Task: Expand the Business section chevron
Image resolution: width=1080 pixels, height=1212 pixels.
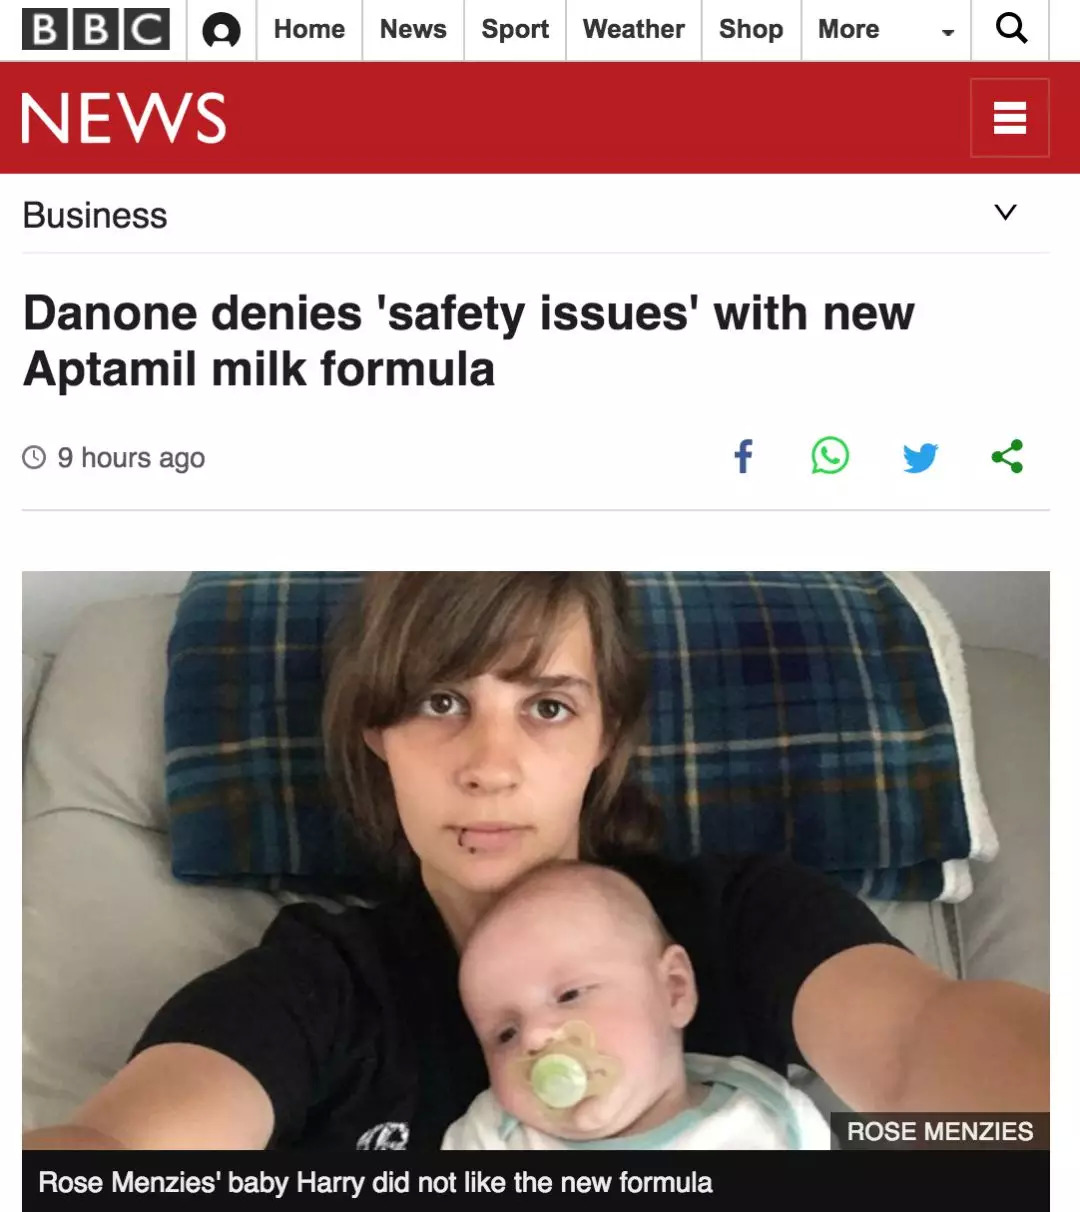Action: [x=1006, y=212]
